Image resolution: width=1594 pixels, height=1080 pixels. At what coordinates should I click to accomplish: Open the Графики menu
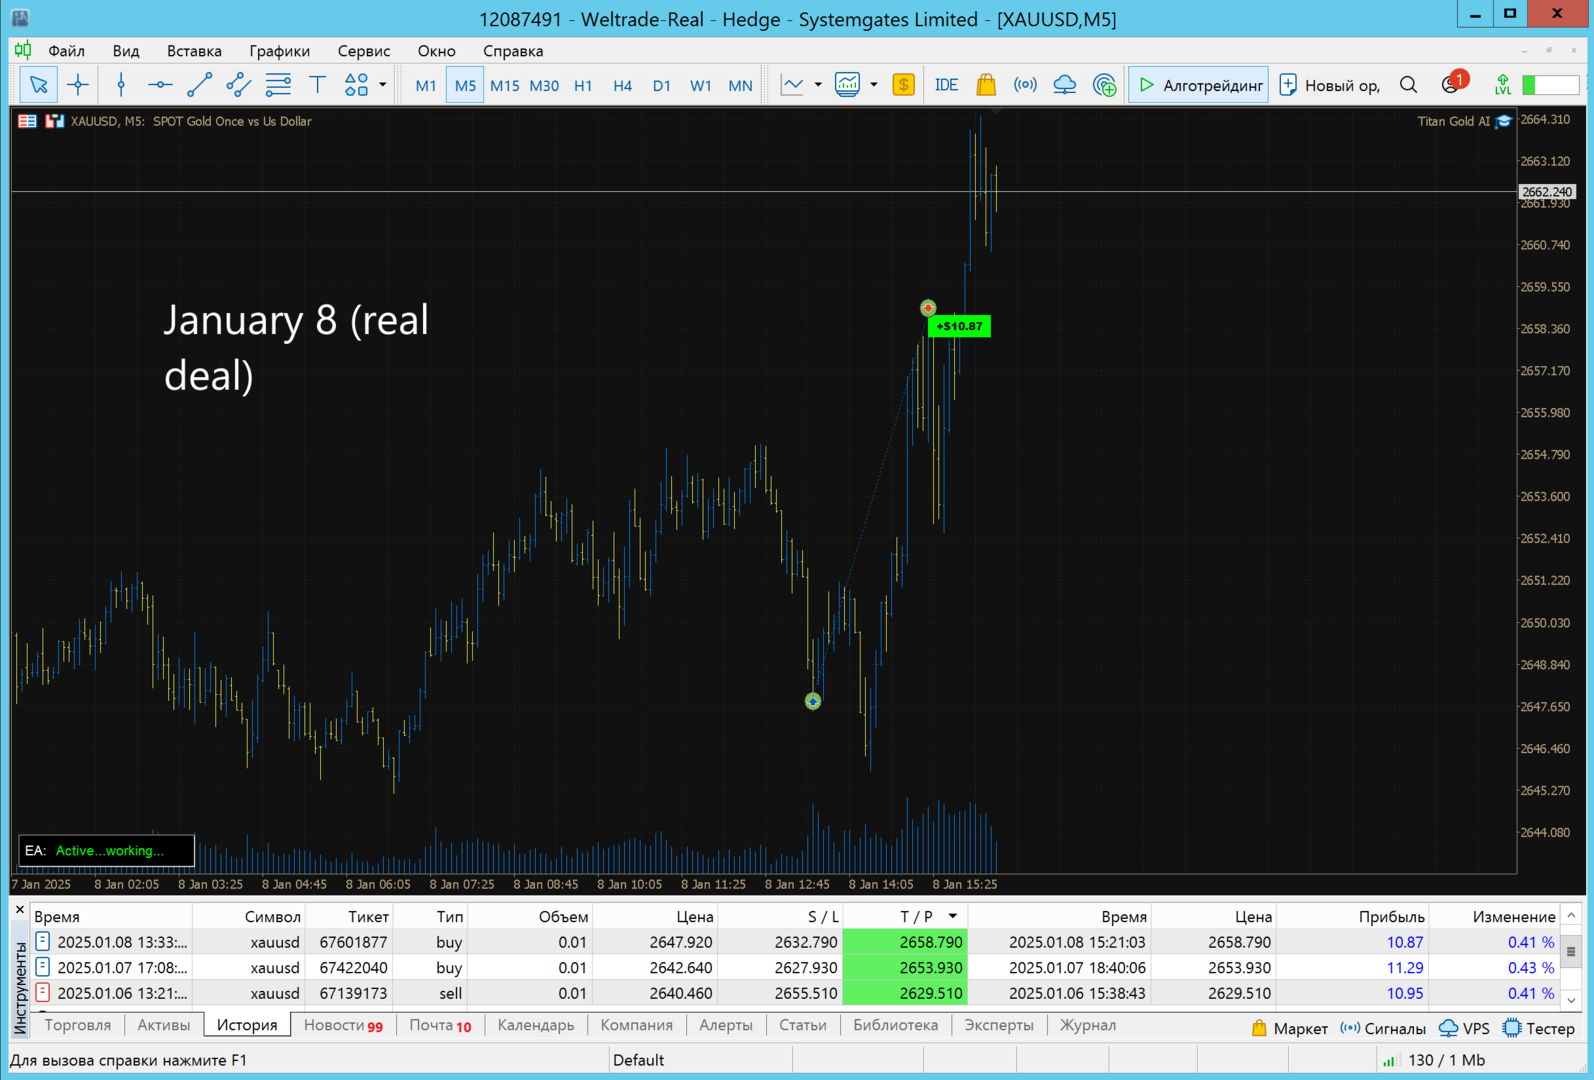point(279,51)
